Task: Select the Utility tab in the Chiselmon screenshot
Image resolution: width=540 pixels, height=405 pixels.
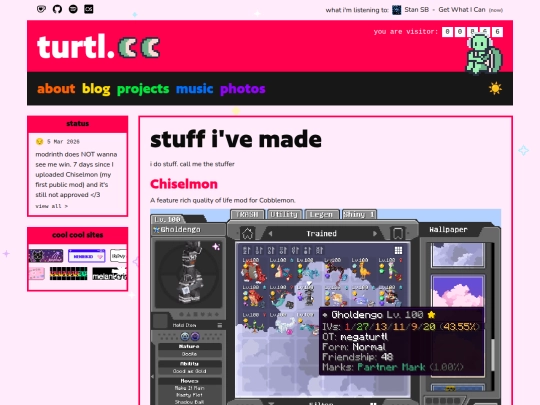Action: click(x=284, y=214)
